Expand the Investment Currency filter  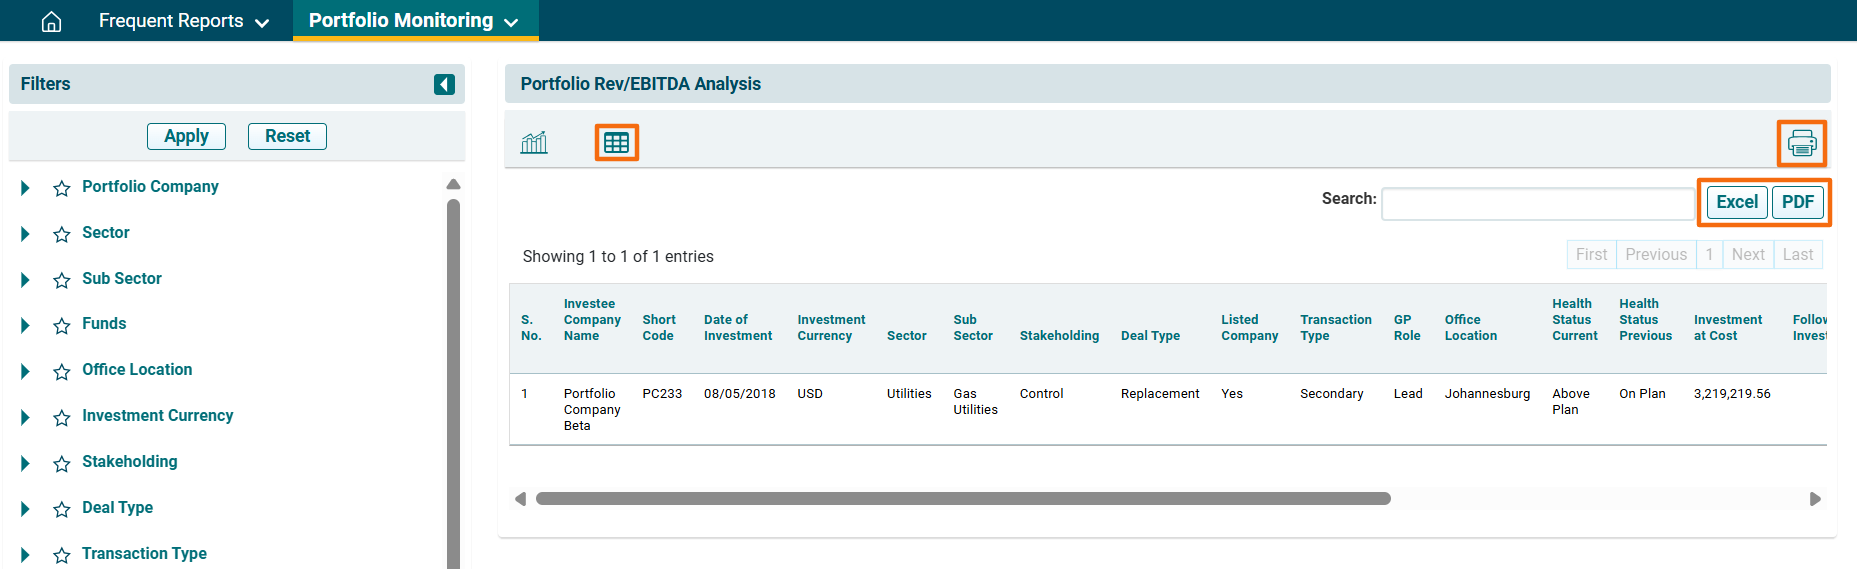[x=26, y=417]
